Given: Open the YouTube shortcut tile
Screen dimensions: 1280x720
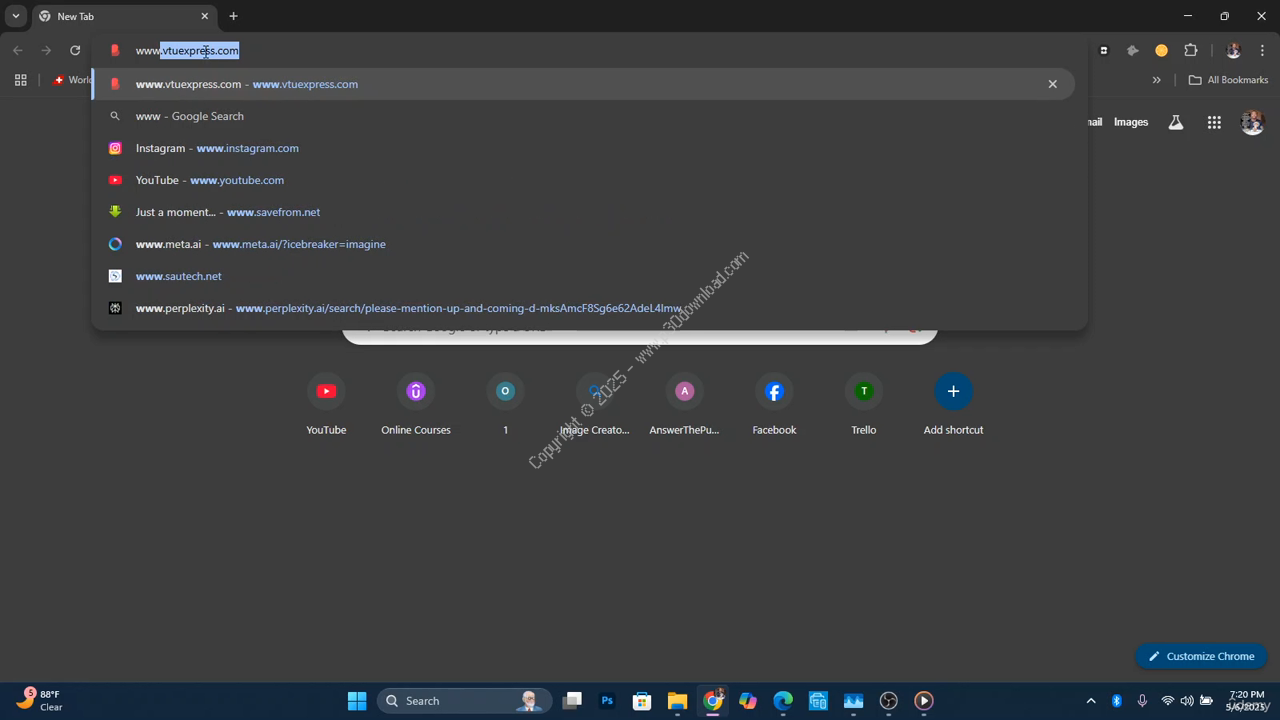Looking at the screenshot, I should pos(326,404).
